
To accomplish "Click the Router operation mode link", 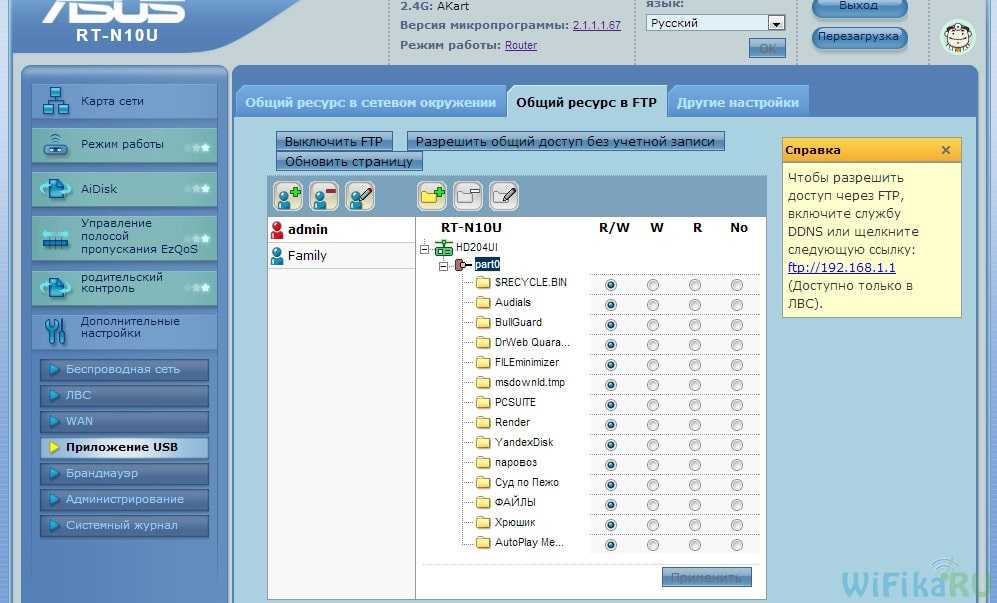I will point(521,45).
